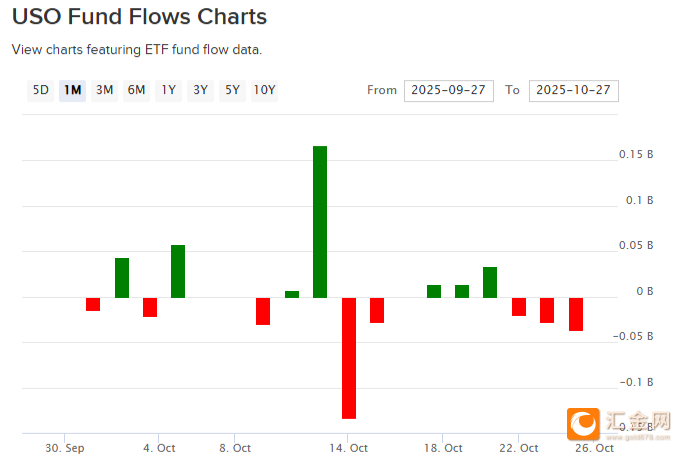Image resolution: width=687 pixels, height=463 pixels.
Task: Click the tallest green inflow bar
Action: [x=320, y=221]
